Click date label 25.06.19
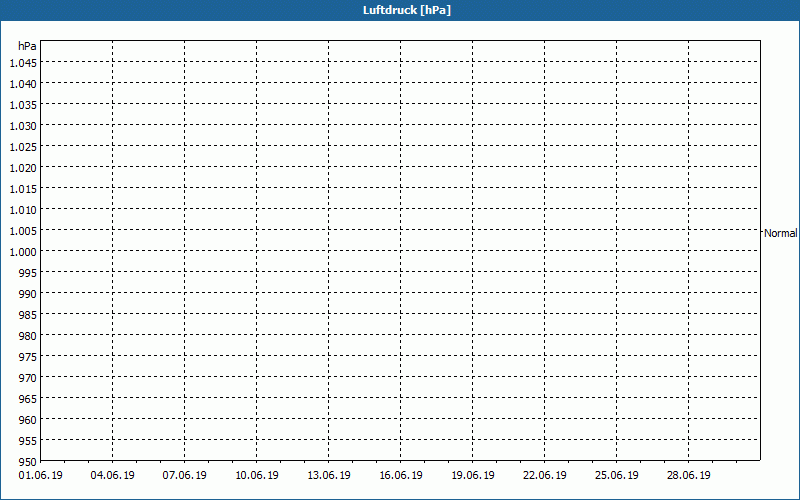Viewport: 800px width, 500px height. click(x=617, y=475)
